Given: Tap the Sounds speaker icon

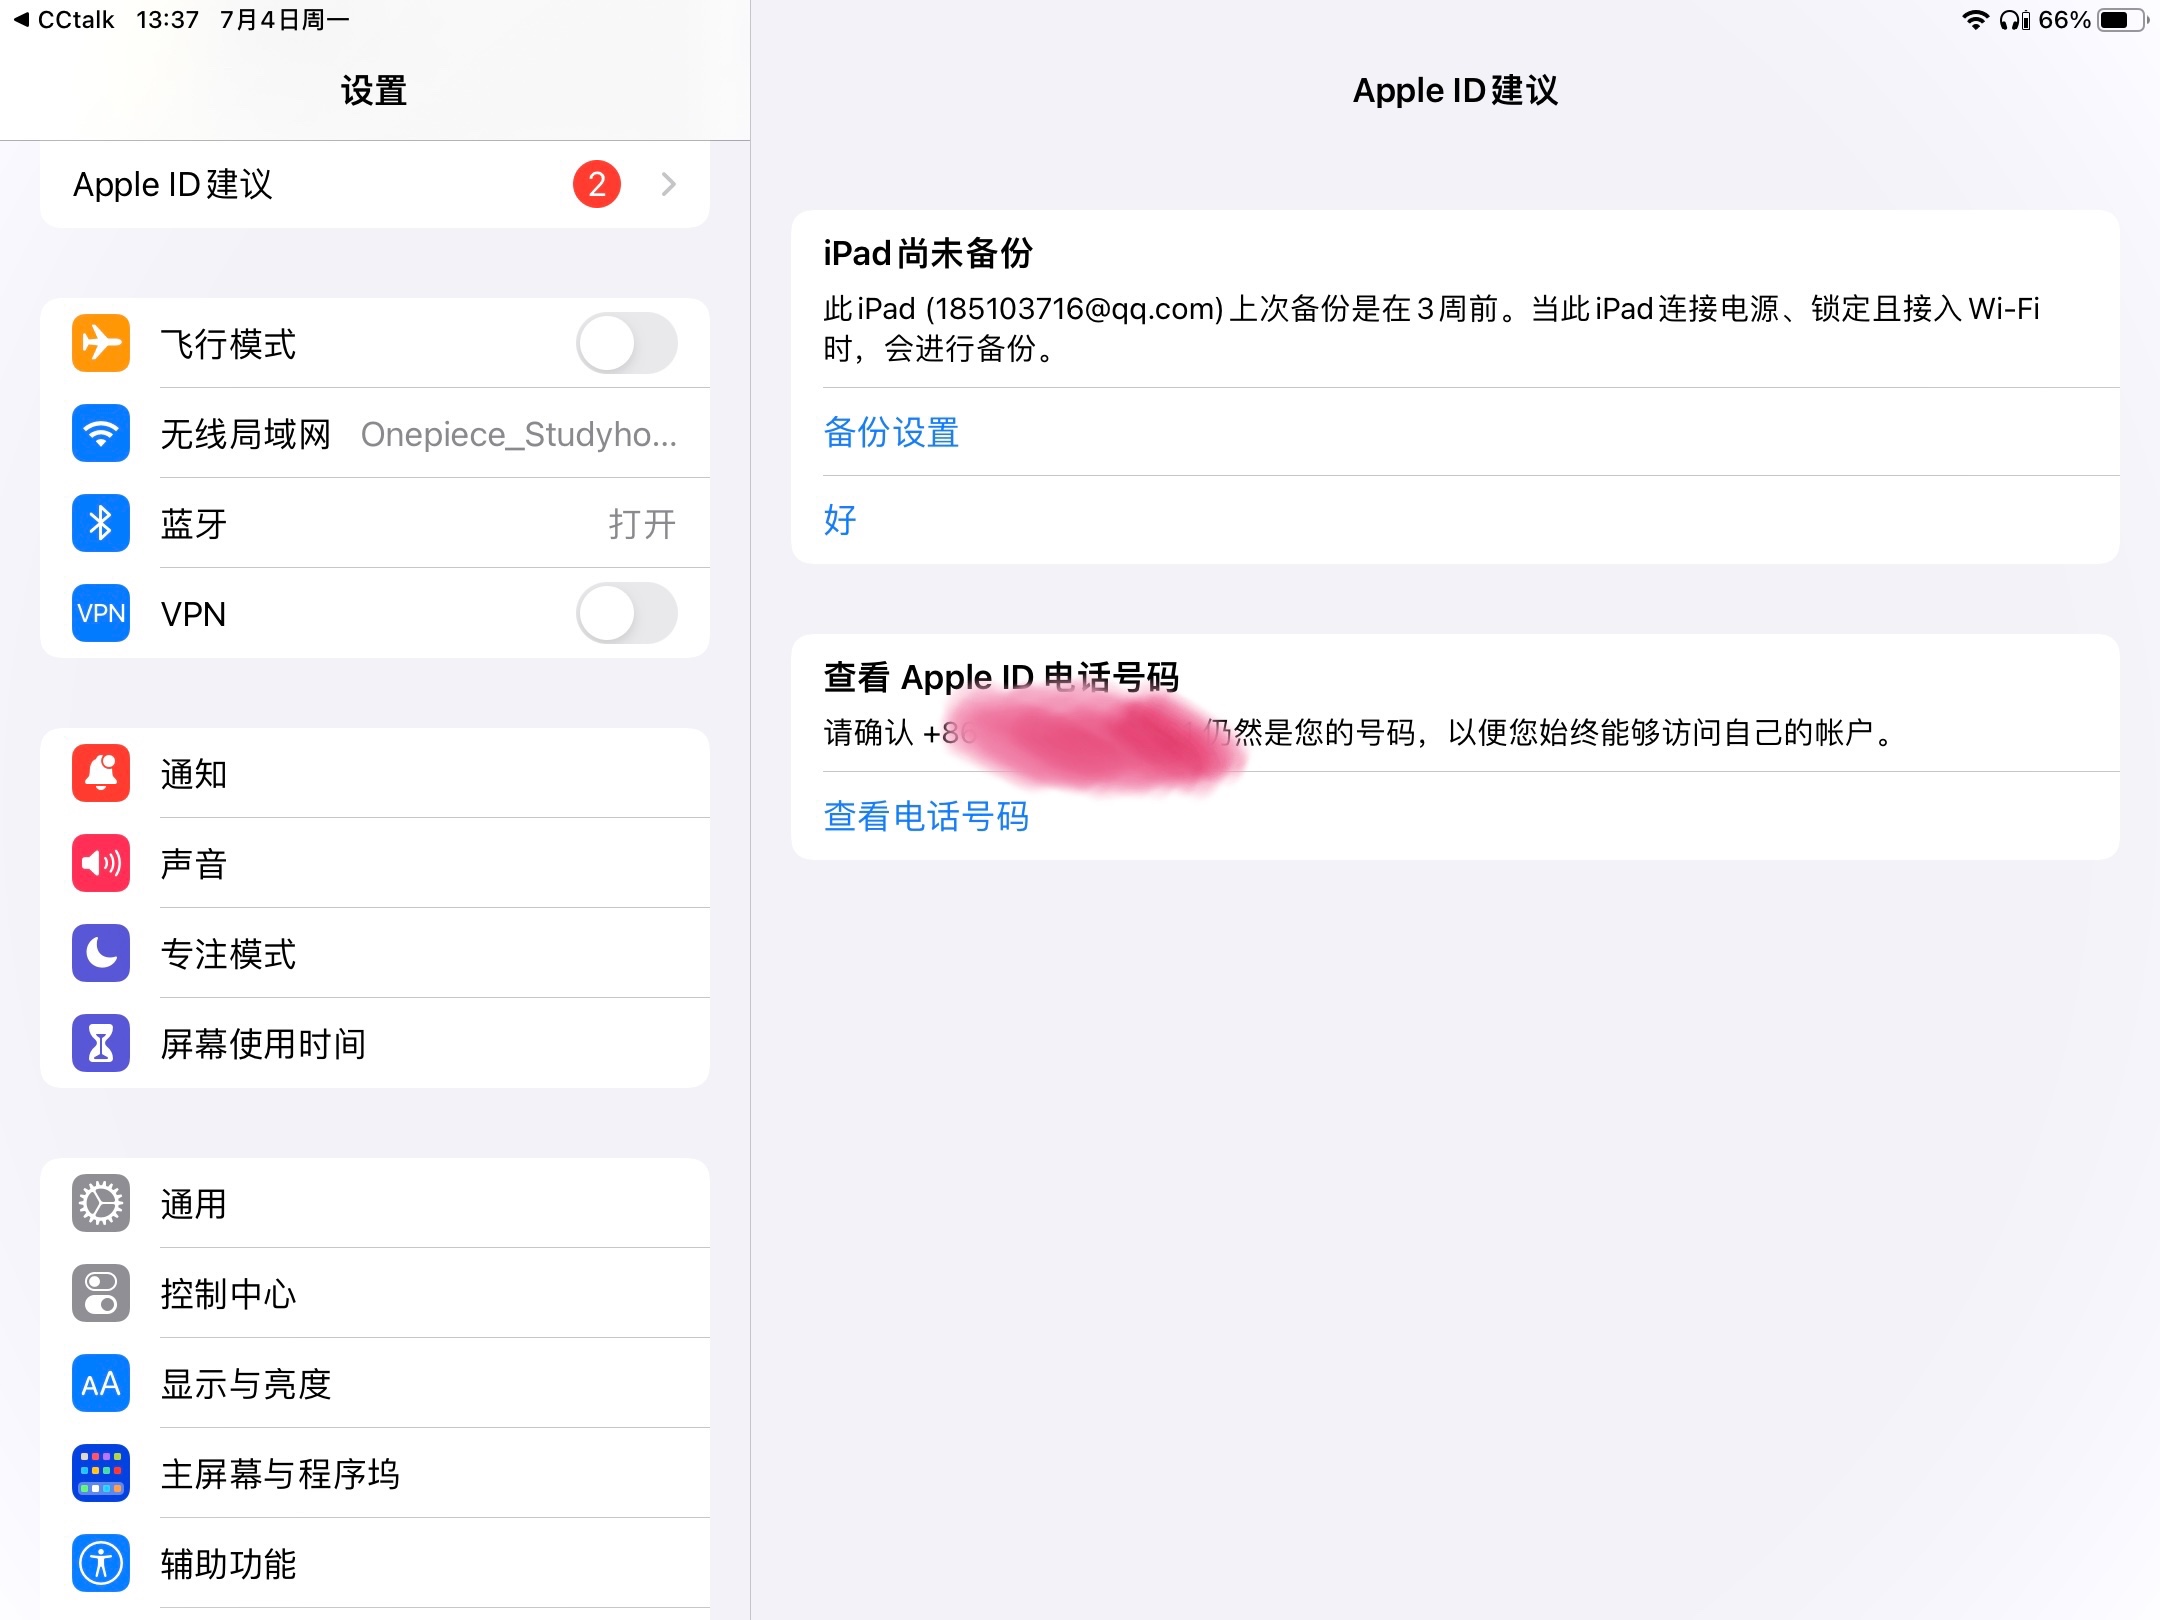Looking at the screenshot, I should (101, 863).
